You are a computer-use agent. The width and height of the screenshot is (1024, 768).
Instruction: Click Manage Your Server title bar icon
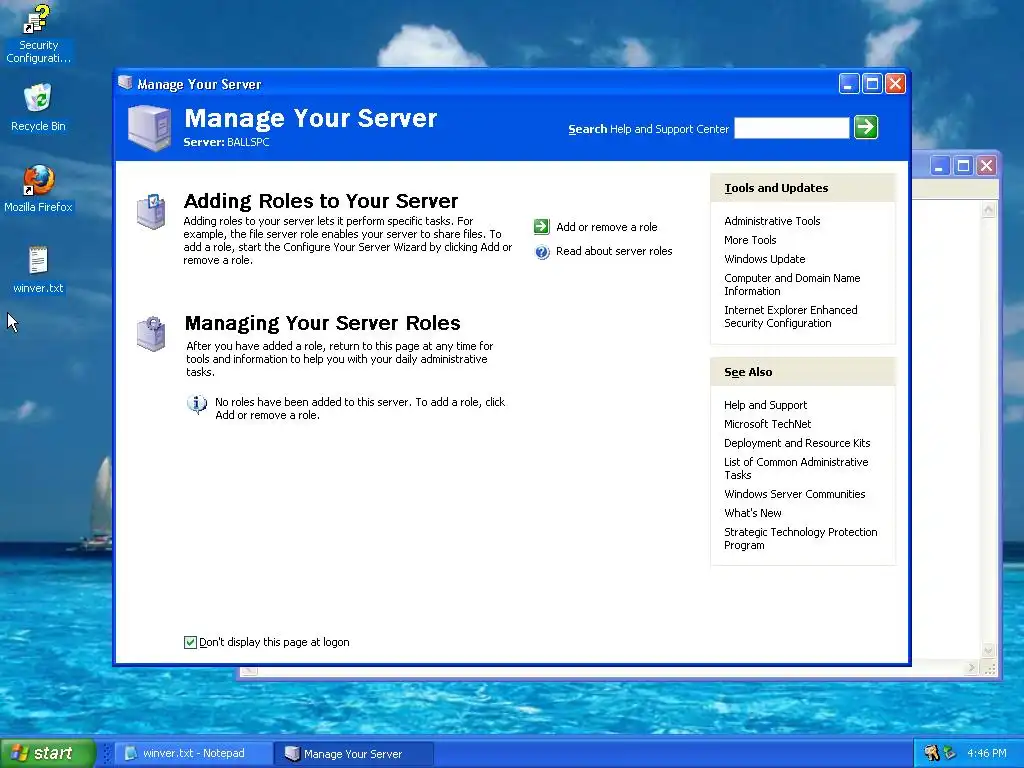coord(125,83)
